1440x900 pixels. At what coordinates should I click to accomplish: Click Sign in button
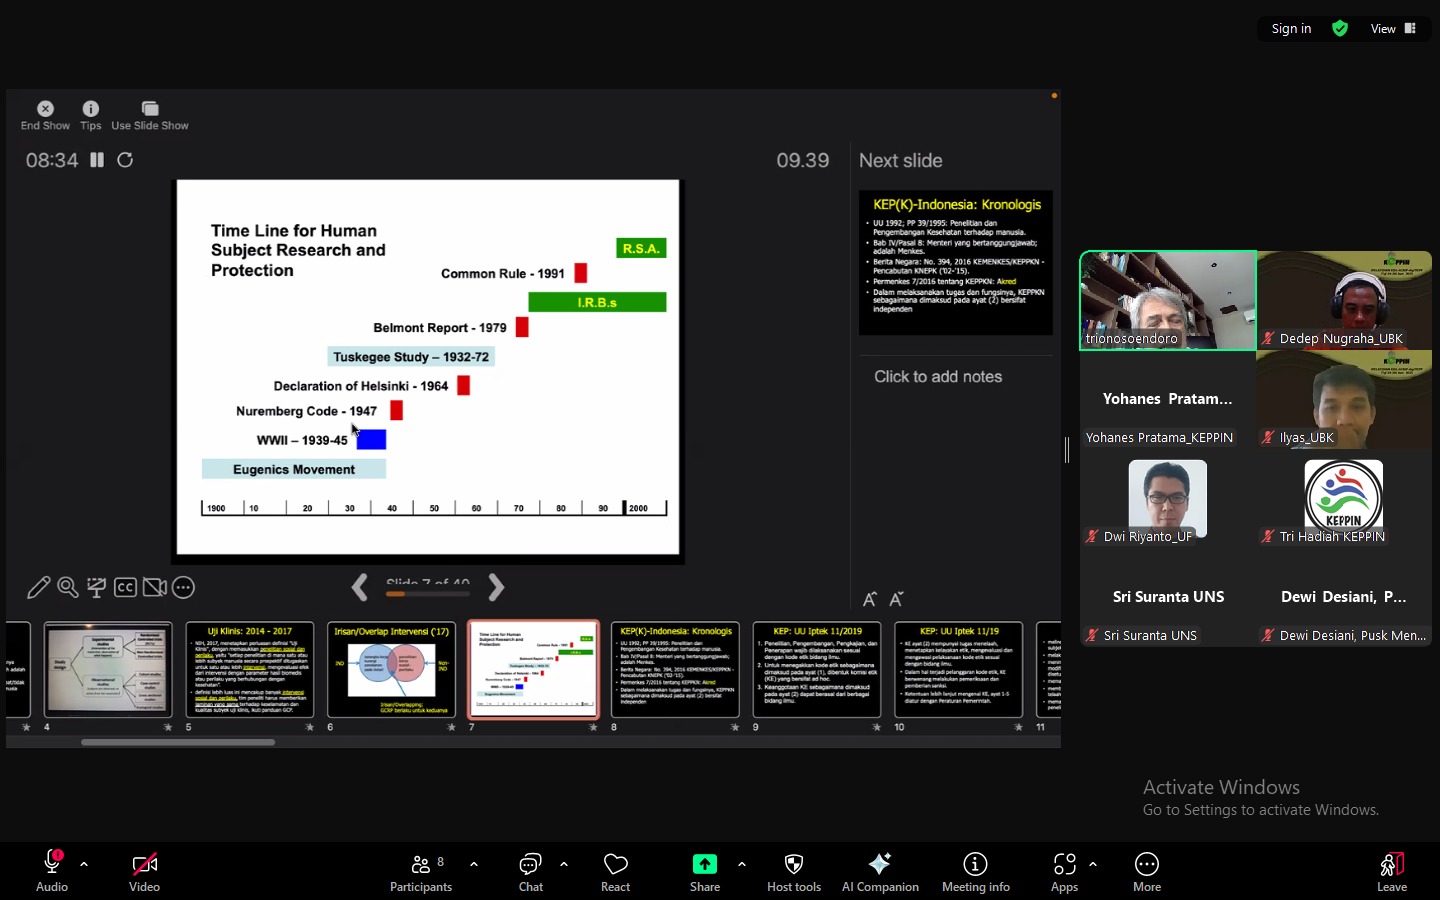coord(1291,29)
